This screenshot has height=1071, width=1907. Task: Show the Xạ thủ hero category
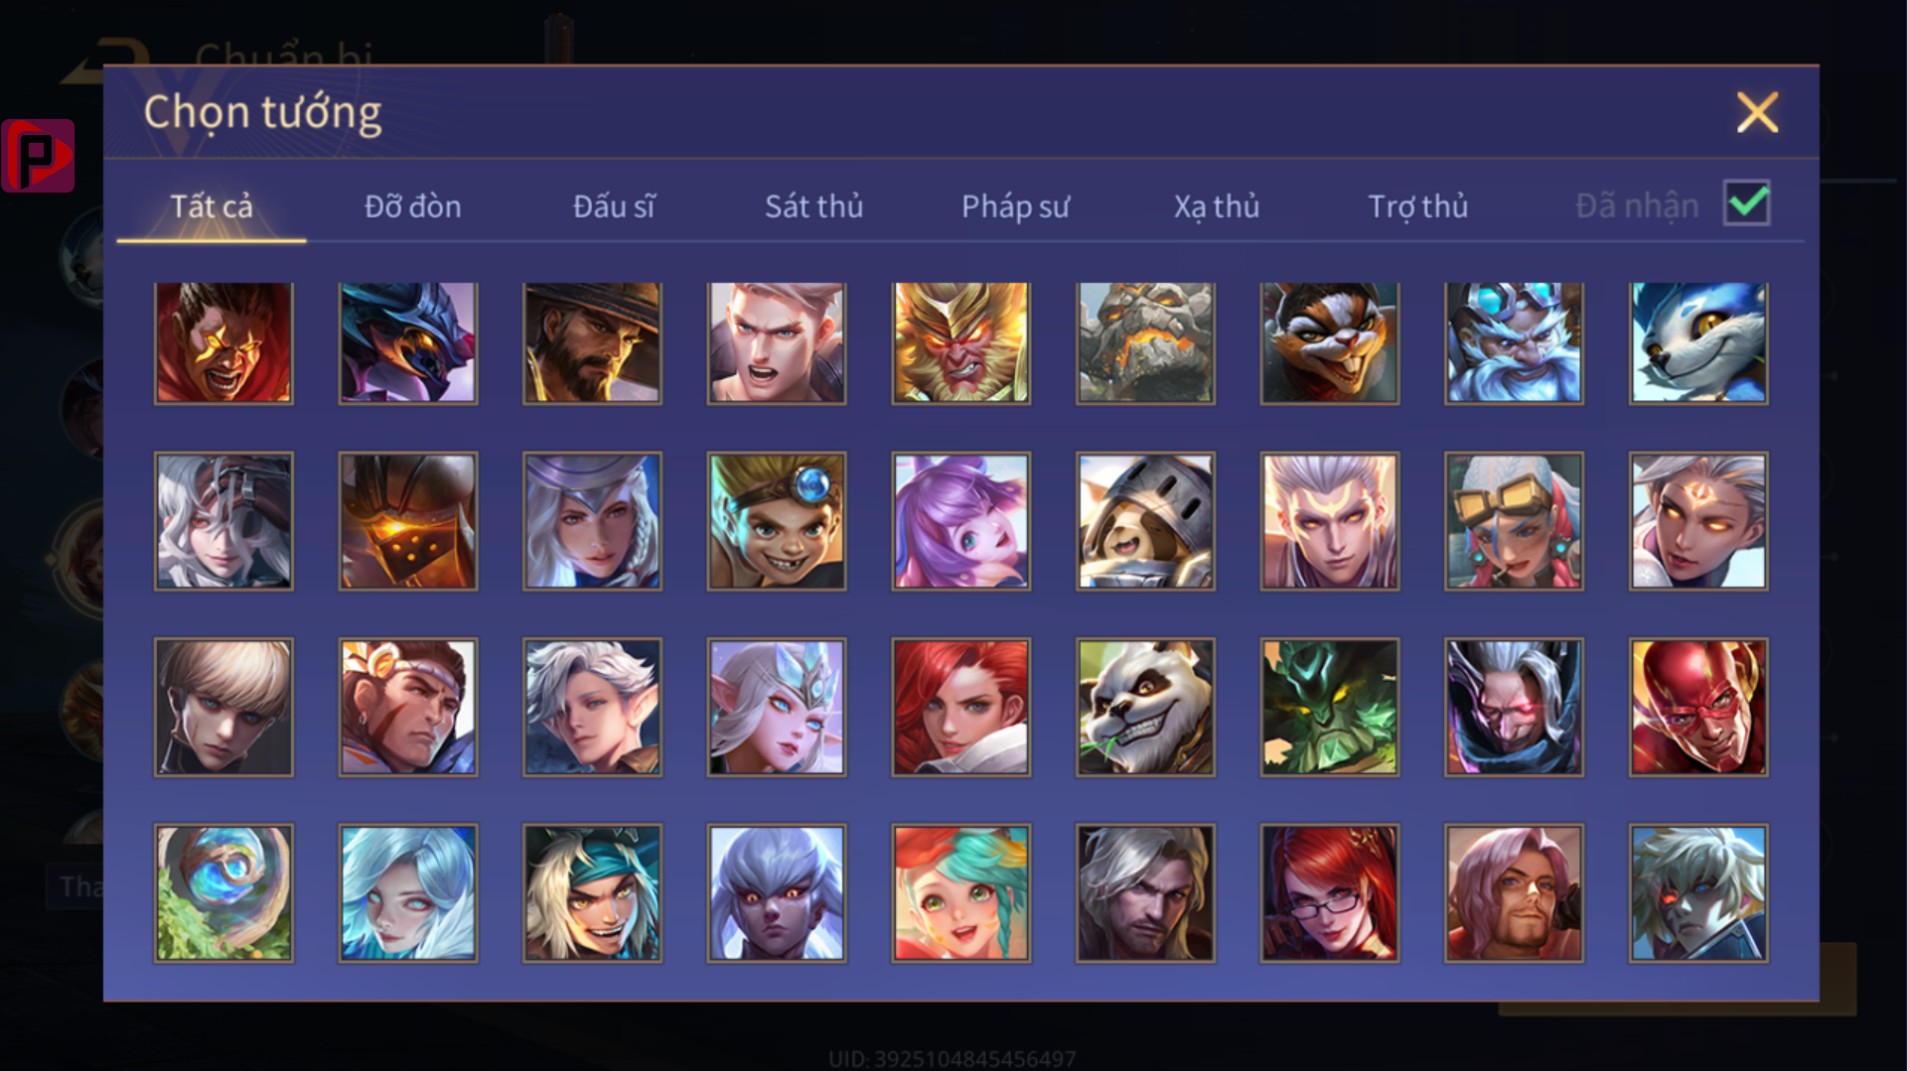pos(1216,206)
